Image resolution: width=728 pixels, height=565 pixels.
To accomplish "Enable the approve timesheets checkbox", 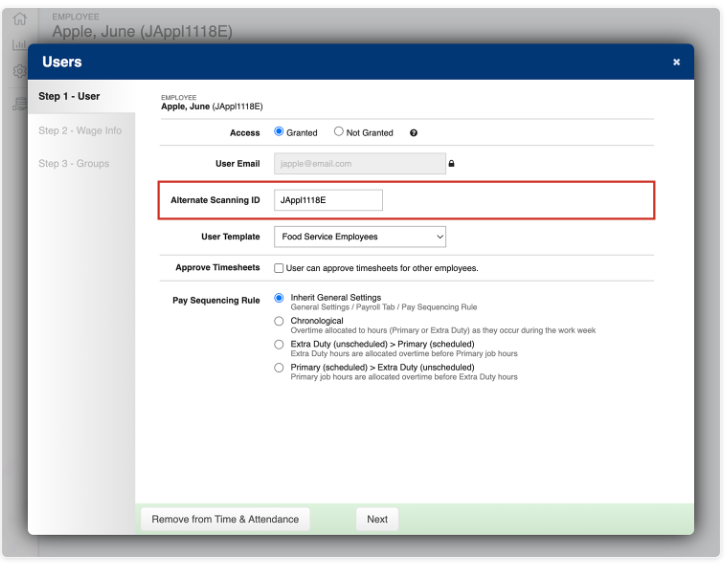I will [x=279, y=268].
